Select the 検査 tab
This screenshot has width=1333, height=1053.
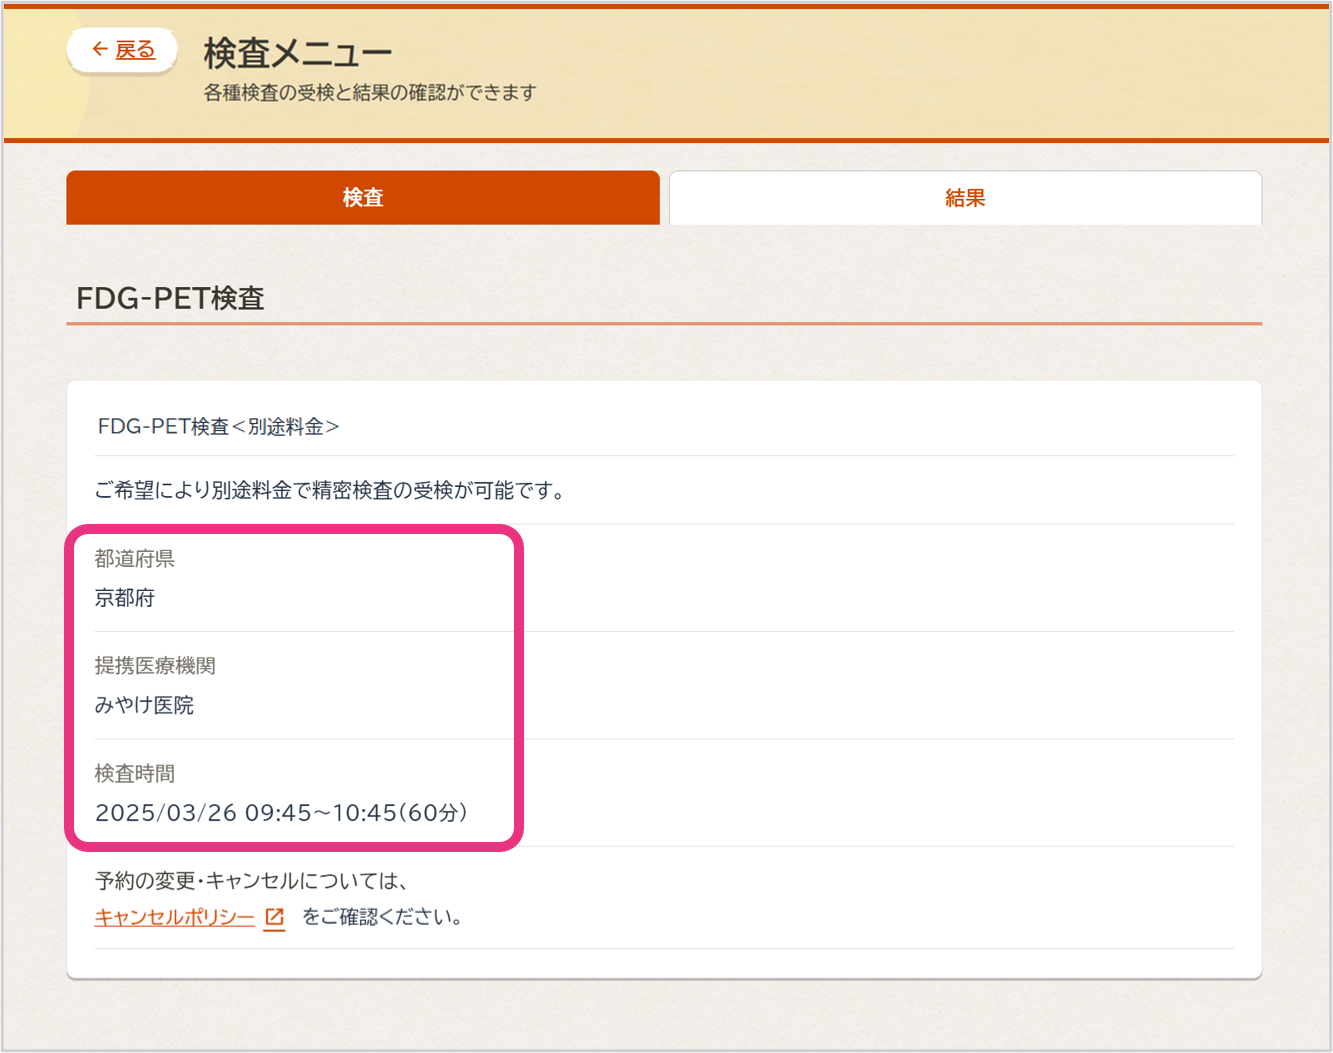(x=362, y=198)
